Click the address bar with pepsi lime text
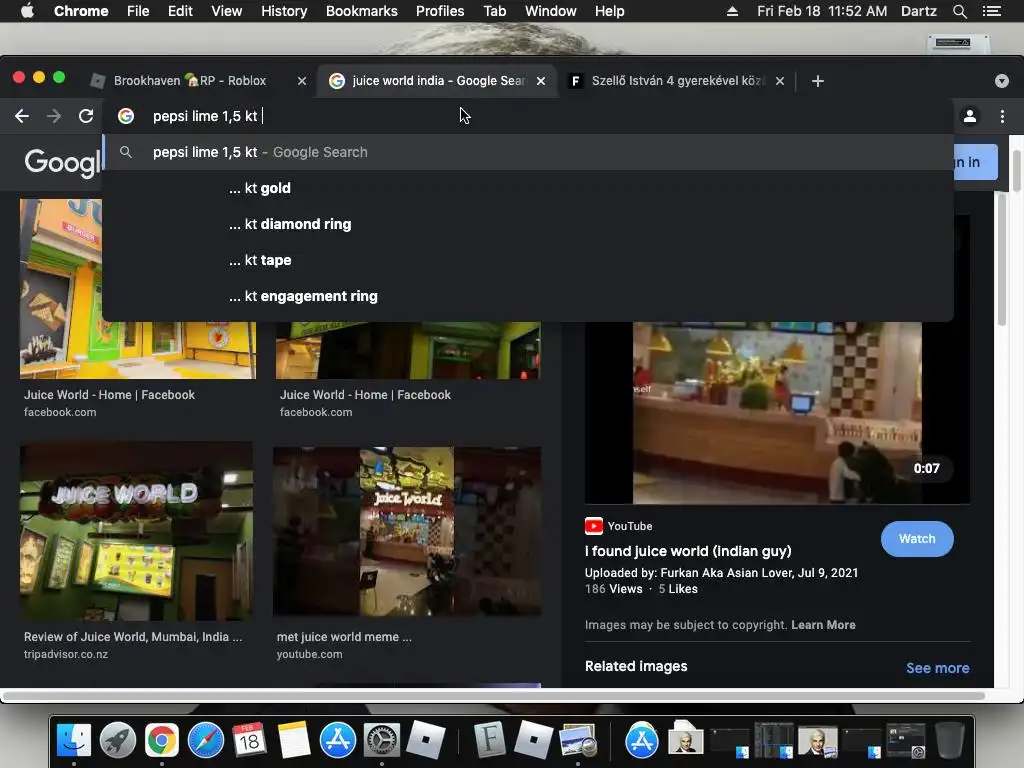This screenshot has height=768, width=1024. (529, 116)
